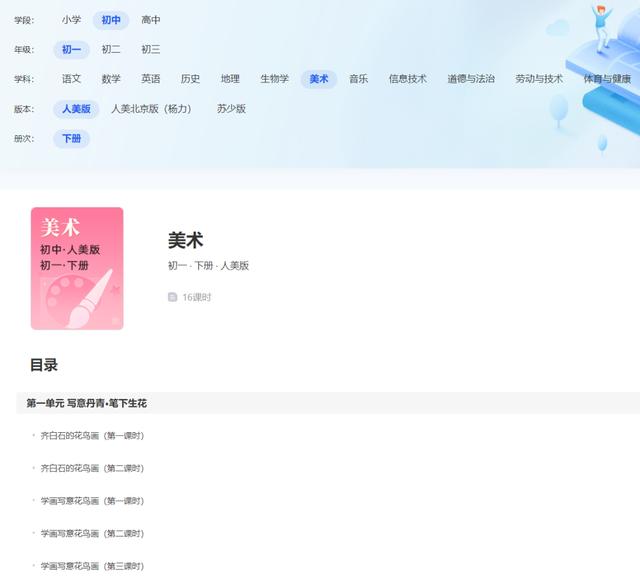
Task: Open the pink 美术 textbook cover thumbnail
Action: pos(77,268)
